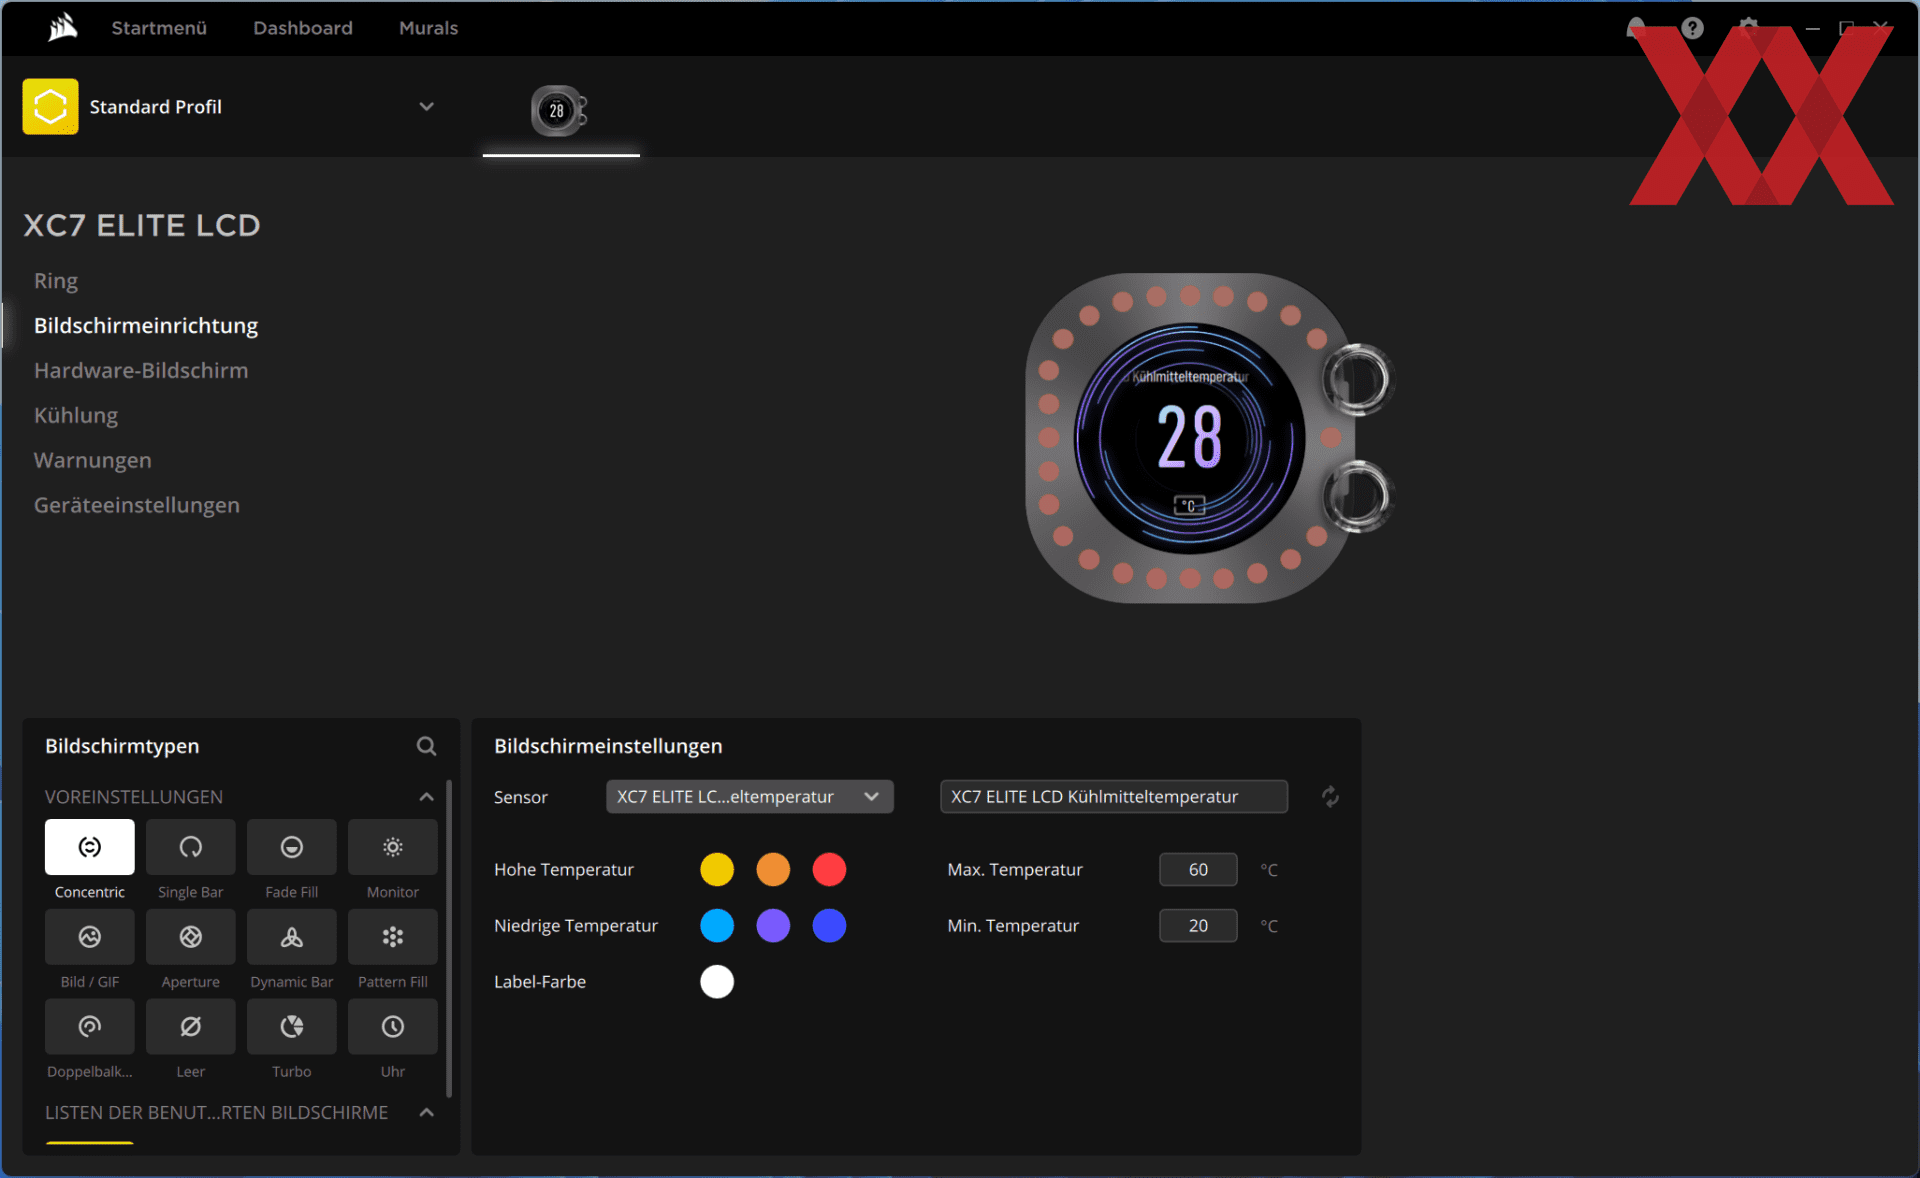Pick the yellow Hohe Temperatur color

click(717, 870)
